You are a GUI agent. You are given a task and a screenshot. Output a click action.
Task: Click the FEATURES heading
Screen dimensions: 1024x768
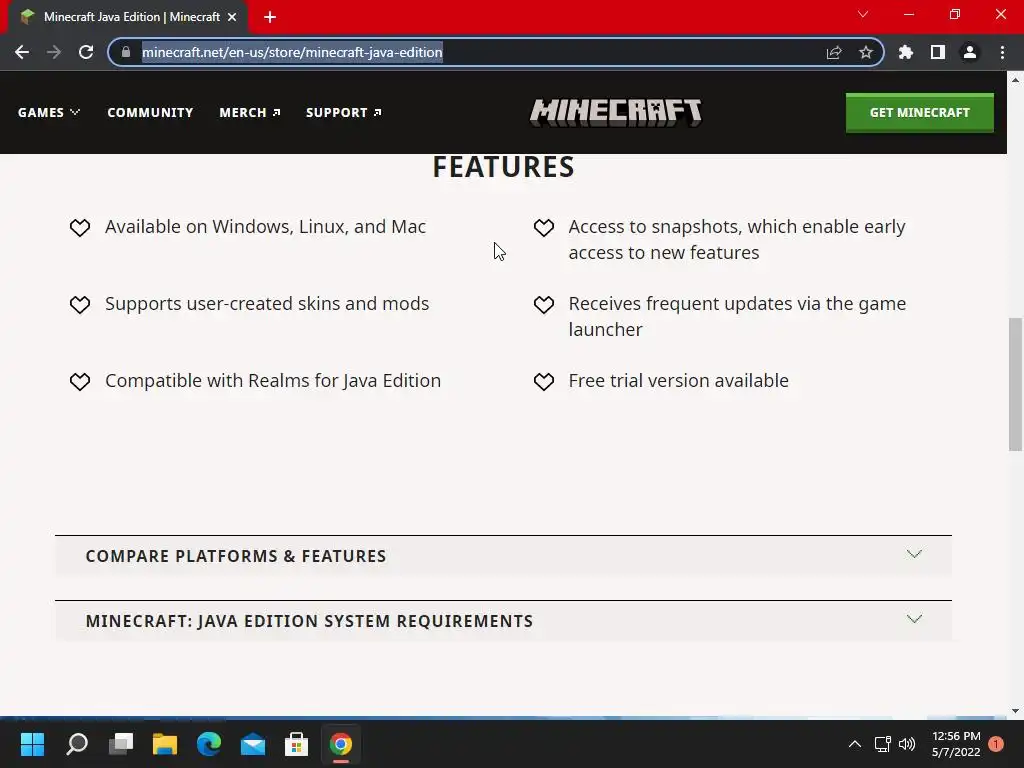[504, 167]
